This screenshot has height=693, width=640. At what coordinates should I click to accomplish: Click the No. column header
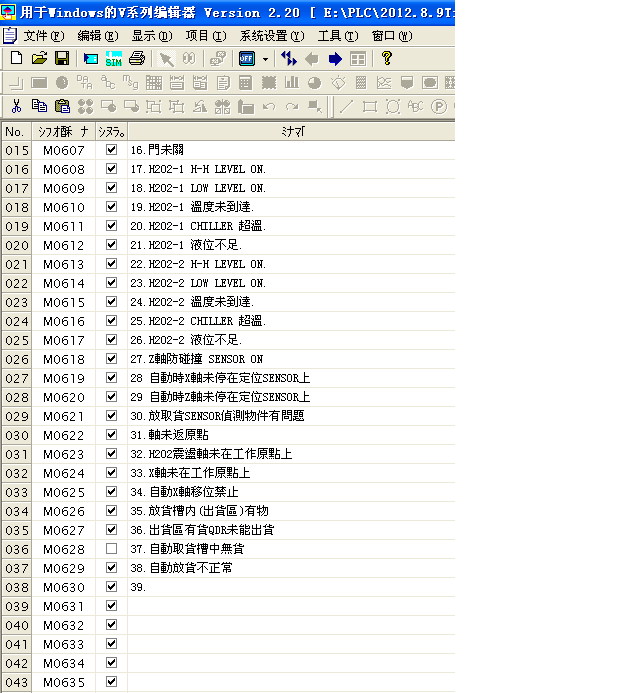click(x=15, y=131)
